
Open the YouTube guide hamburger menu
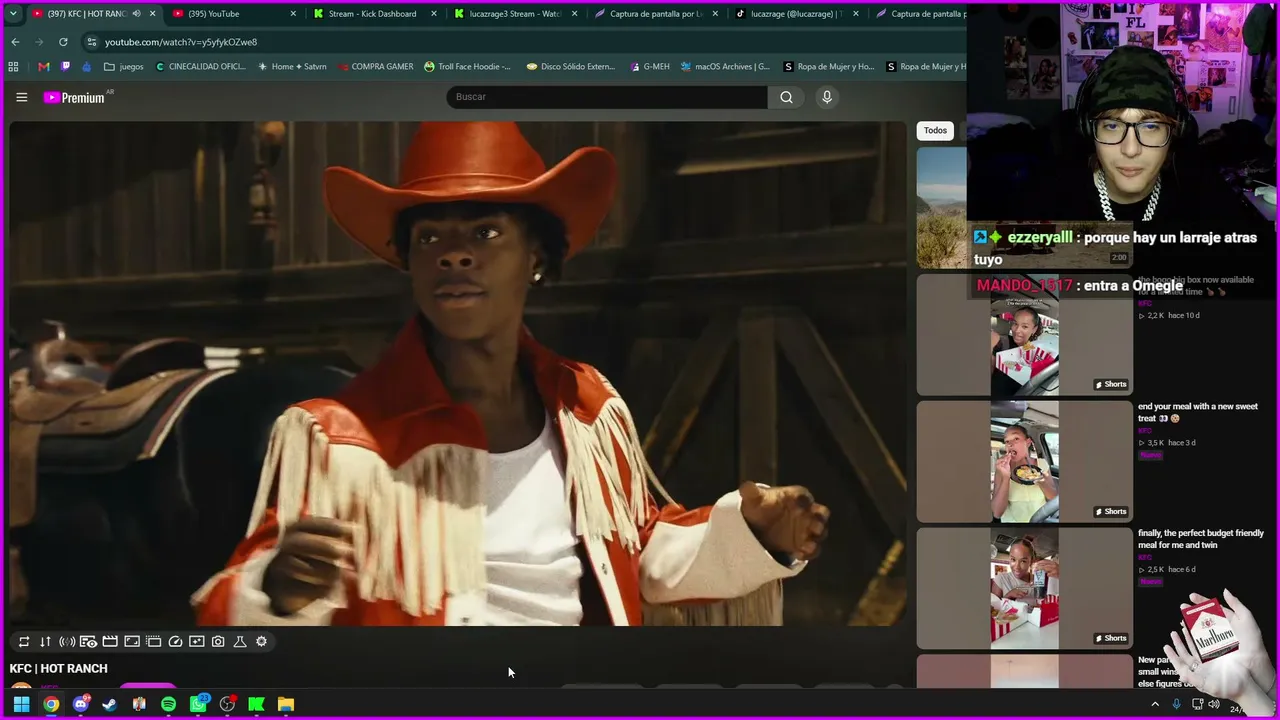21,97
